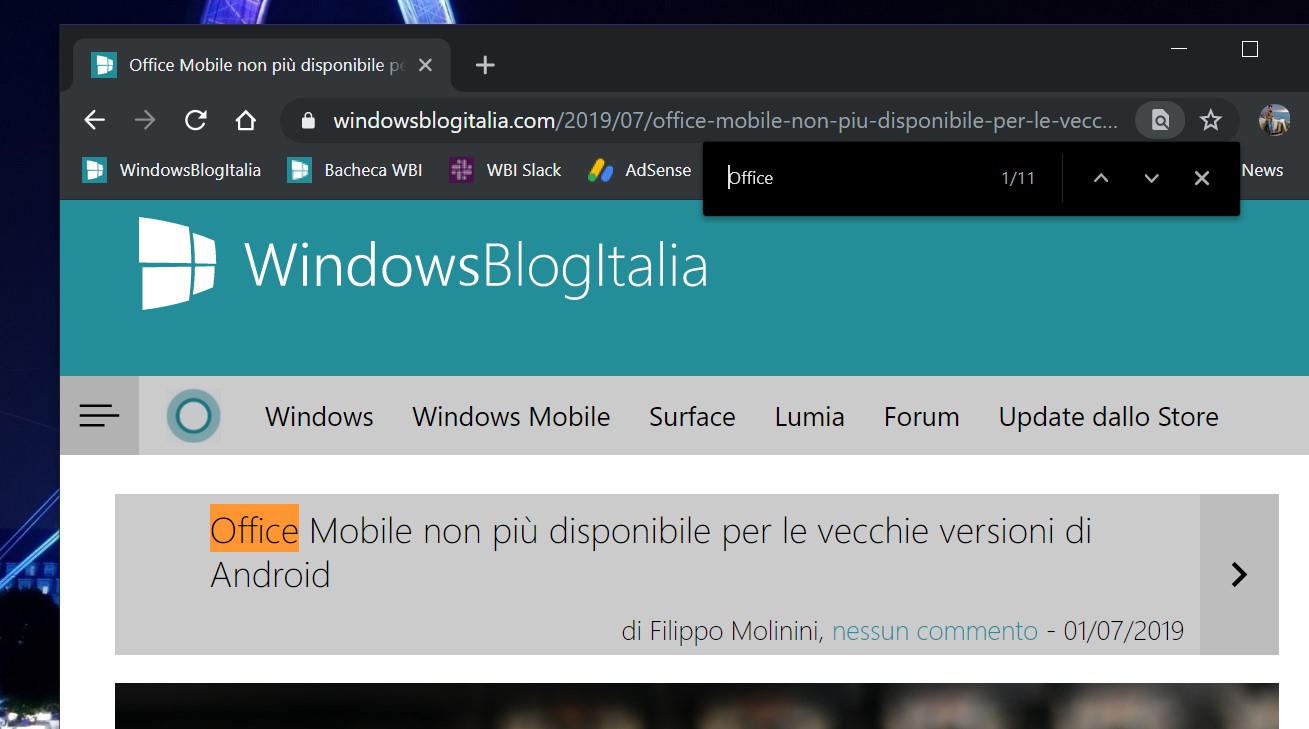The width and height of the screenshot is (1309, 729).
Task: Click the article date 01/07/2019
Action: (1124, 631)
